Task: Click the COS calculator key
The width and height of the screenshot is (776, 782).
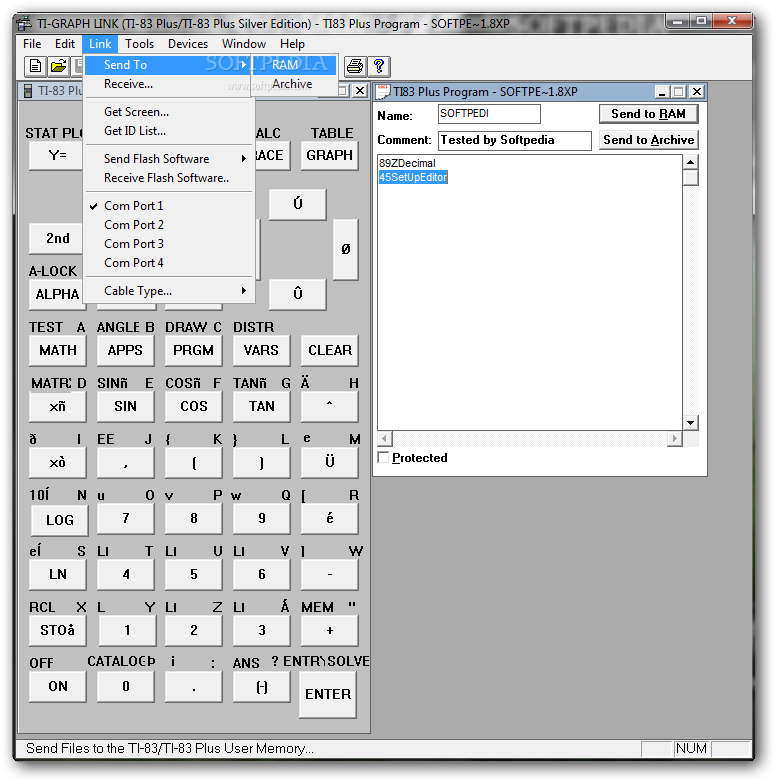Action: point(194,406)
